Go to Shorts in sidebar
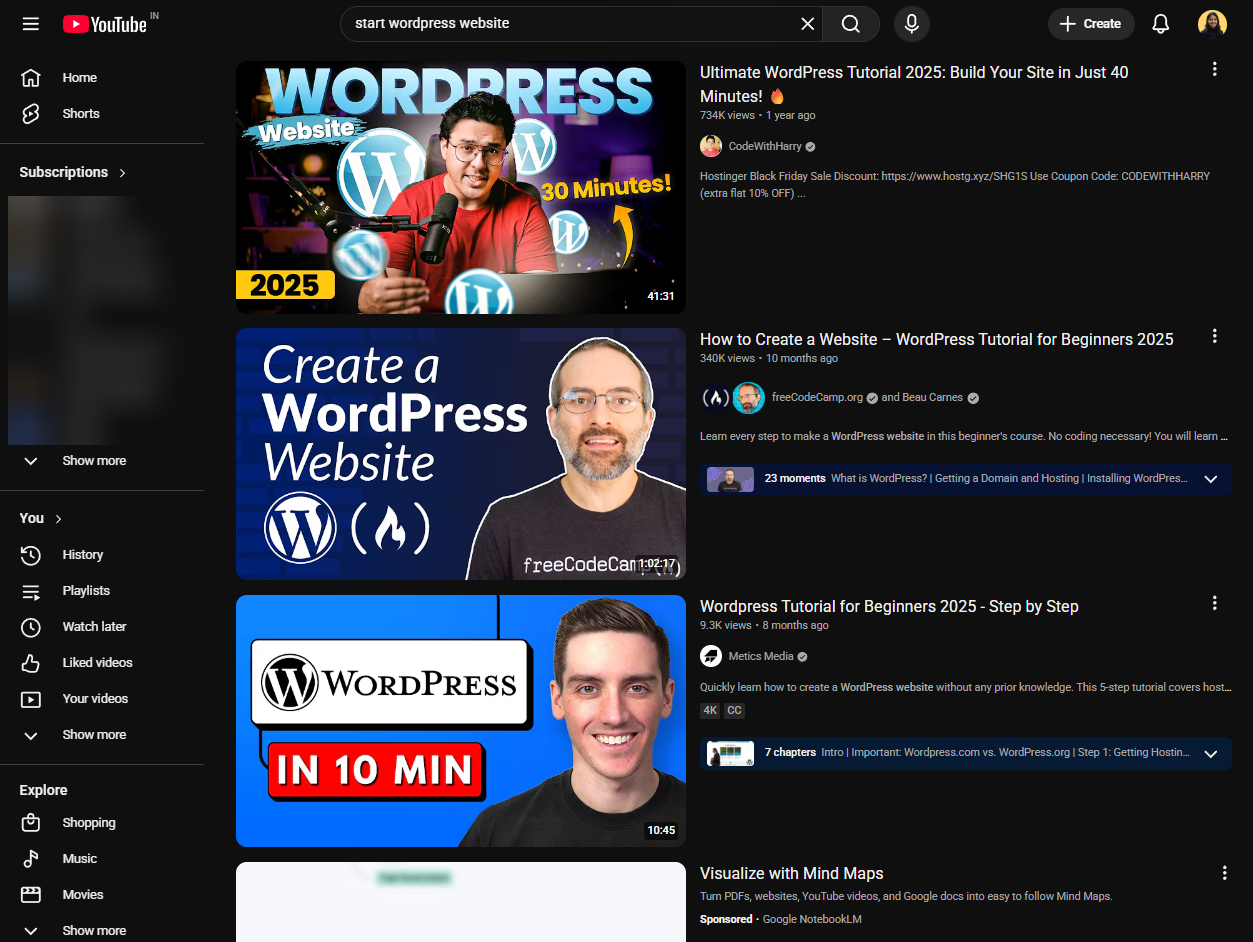The width and height of the screenshot is (1253, 942). click(x=80, y=114)
